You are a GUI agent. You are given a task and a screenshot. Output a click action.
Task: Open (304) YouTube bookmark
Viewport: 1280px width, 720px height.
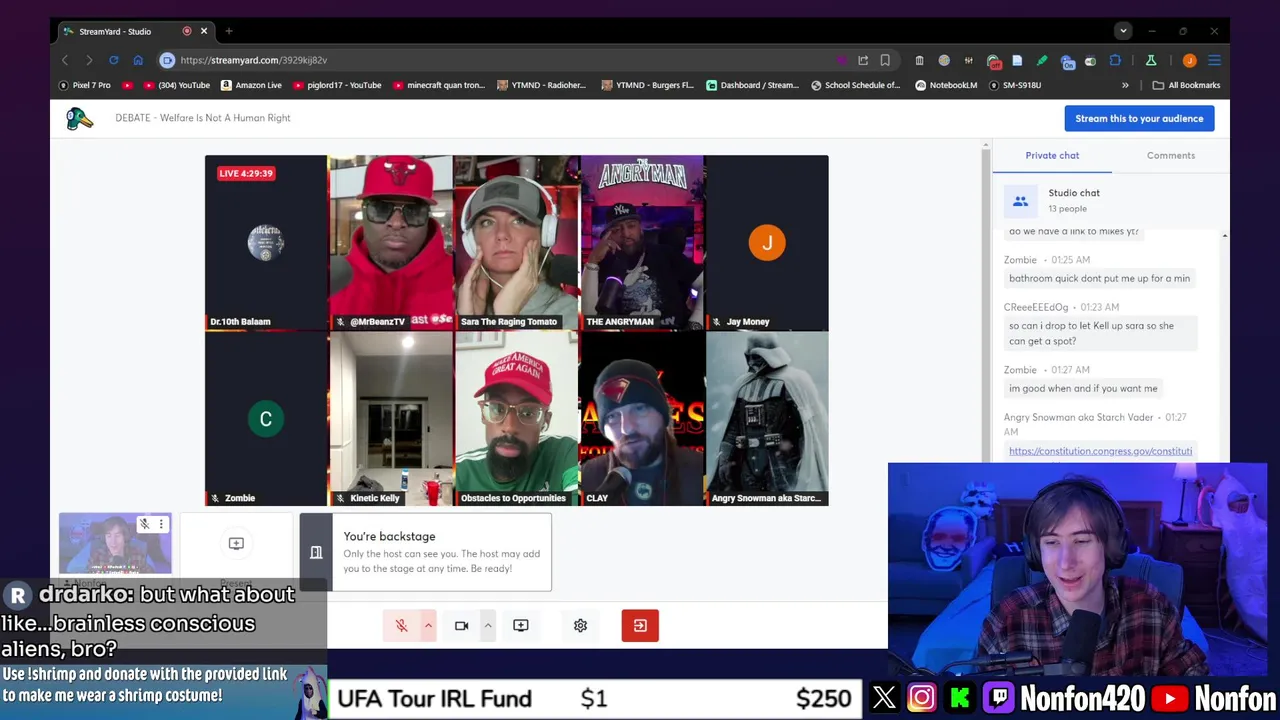(x=179, y=85)
